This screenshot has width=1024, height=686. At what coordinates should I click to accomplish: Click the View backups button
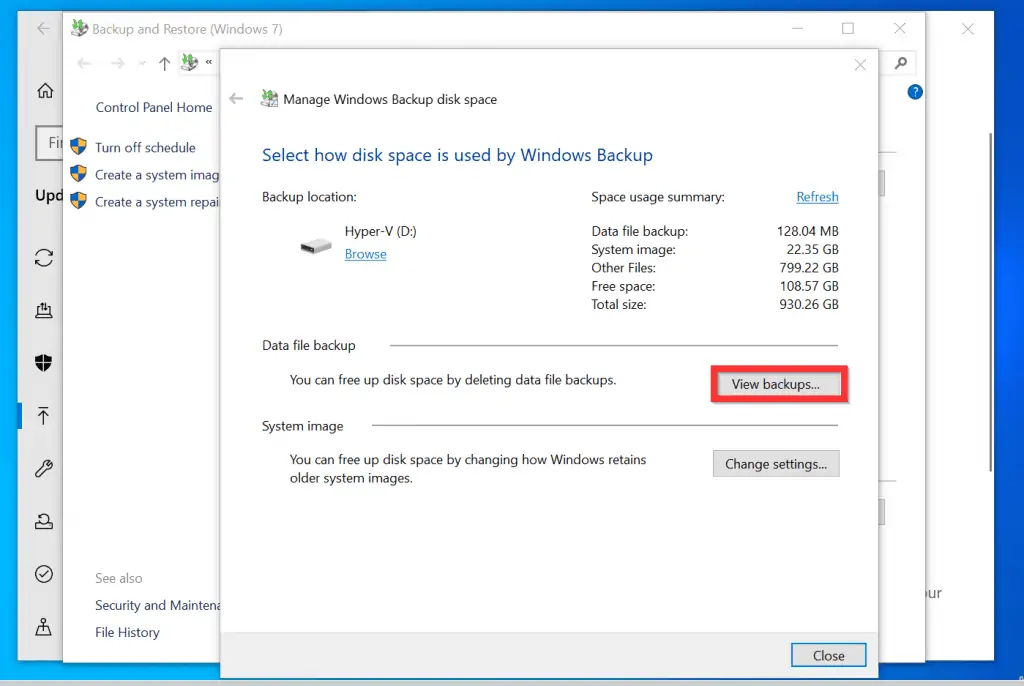click(x=779, y=384)
